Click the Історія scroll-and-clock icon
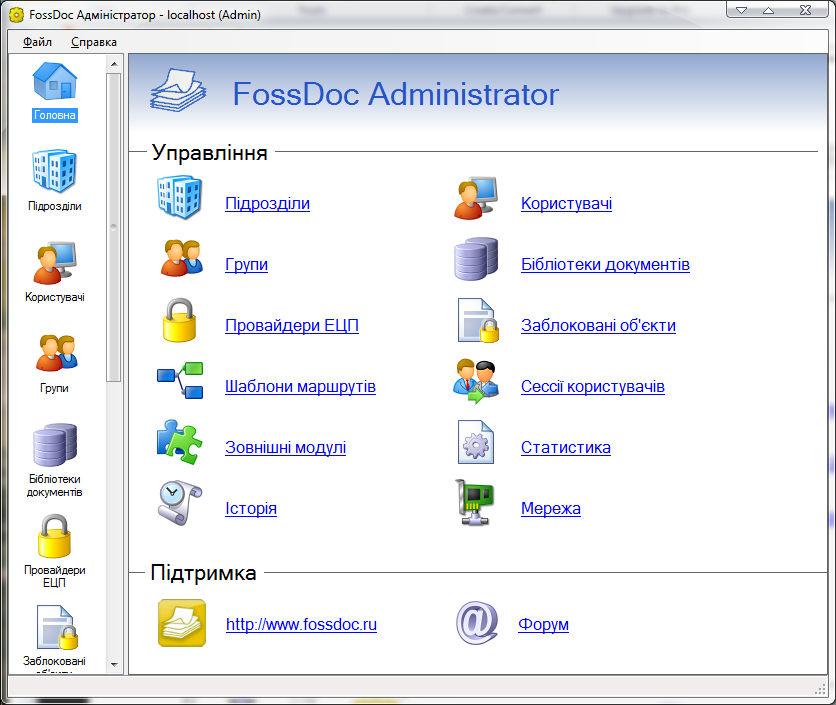Image resolution: width=836 pixels, height=705 pixels. (x=180, y=503)
